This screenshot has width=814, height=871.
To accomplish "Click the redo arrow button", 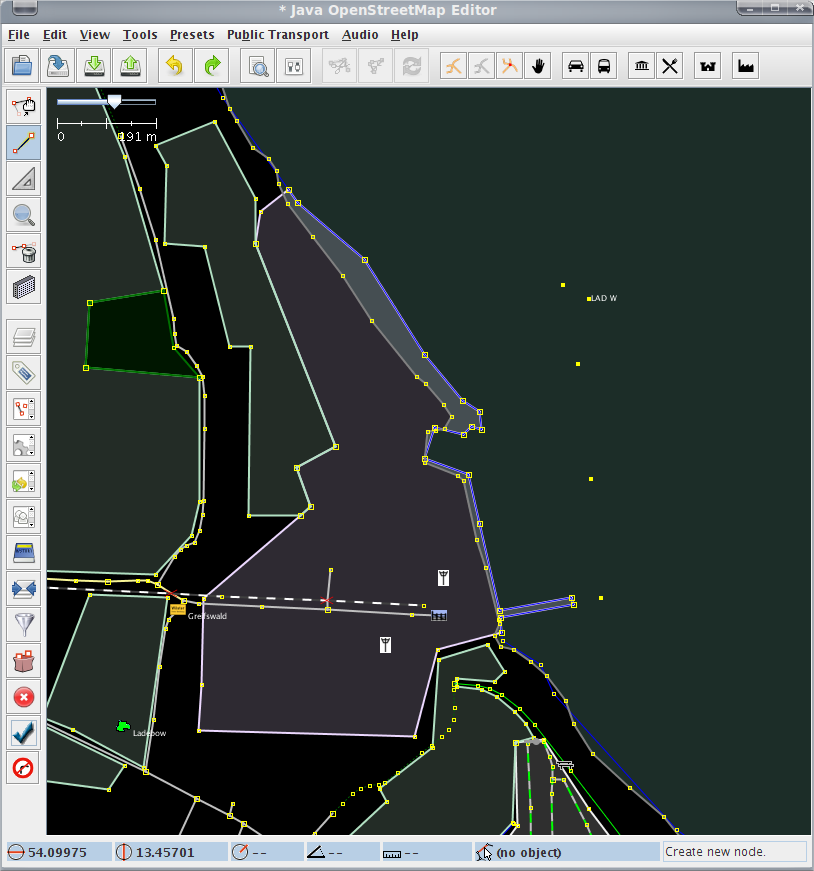I will click(x=212, y=67).
